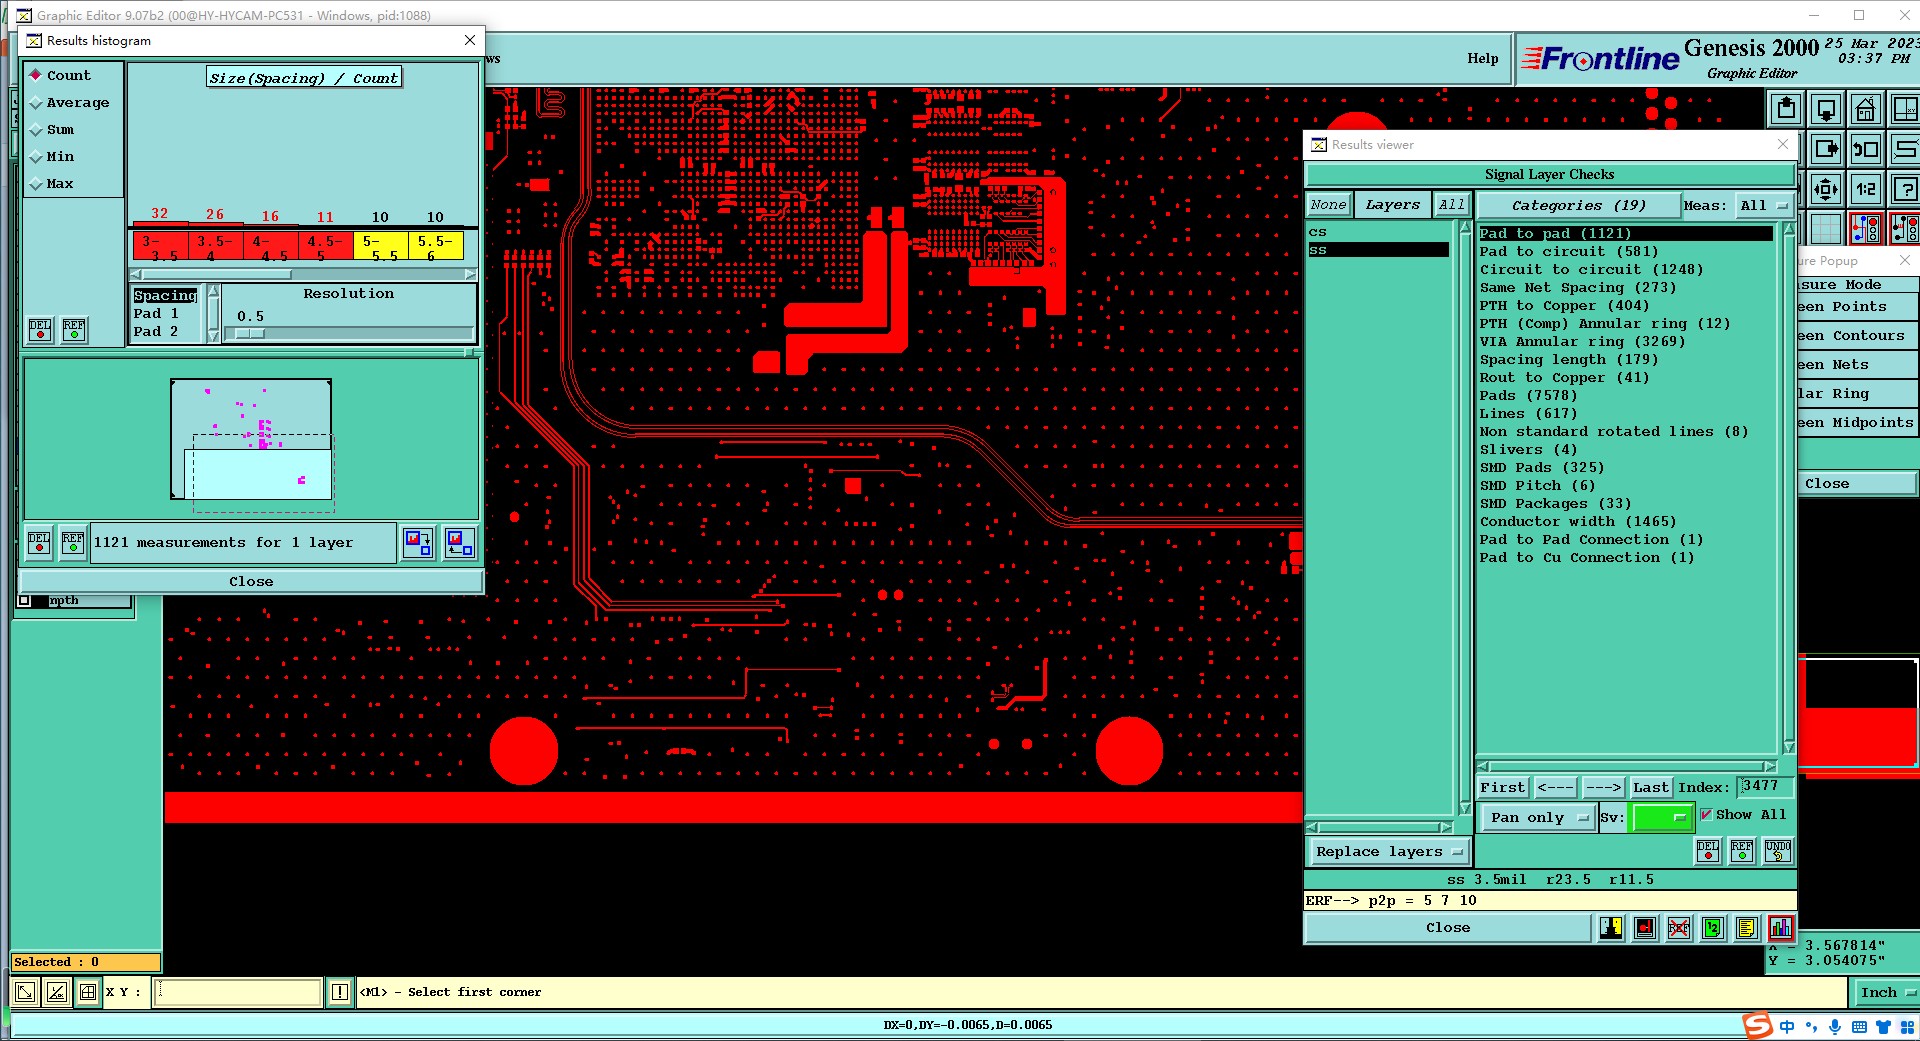The height and width of the screenshot is (1041, 1920).
Task: Select the Min radio option
Action: [x=52, y=157]
